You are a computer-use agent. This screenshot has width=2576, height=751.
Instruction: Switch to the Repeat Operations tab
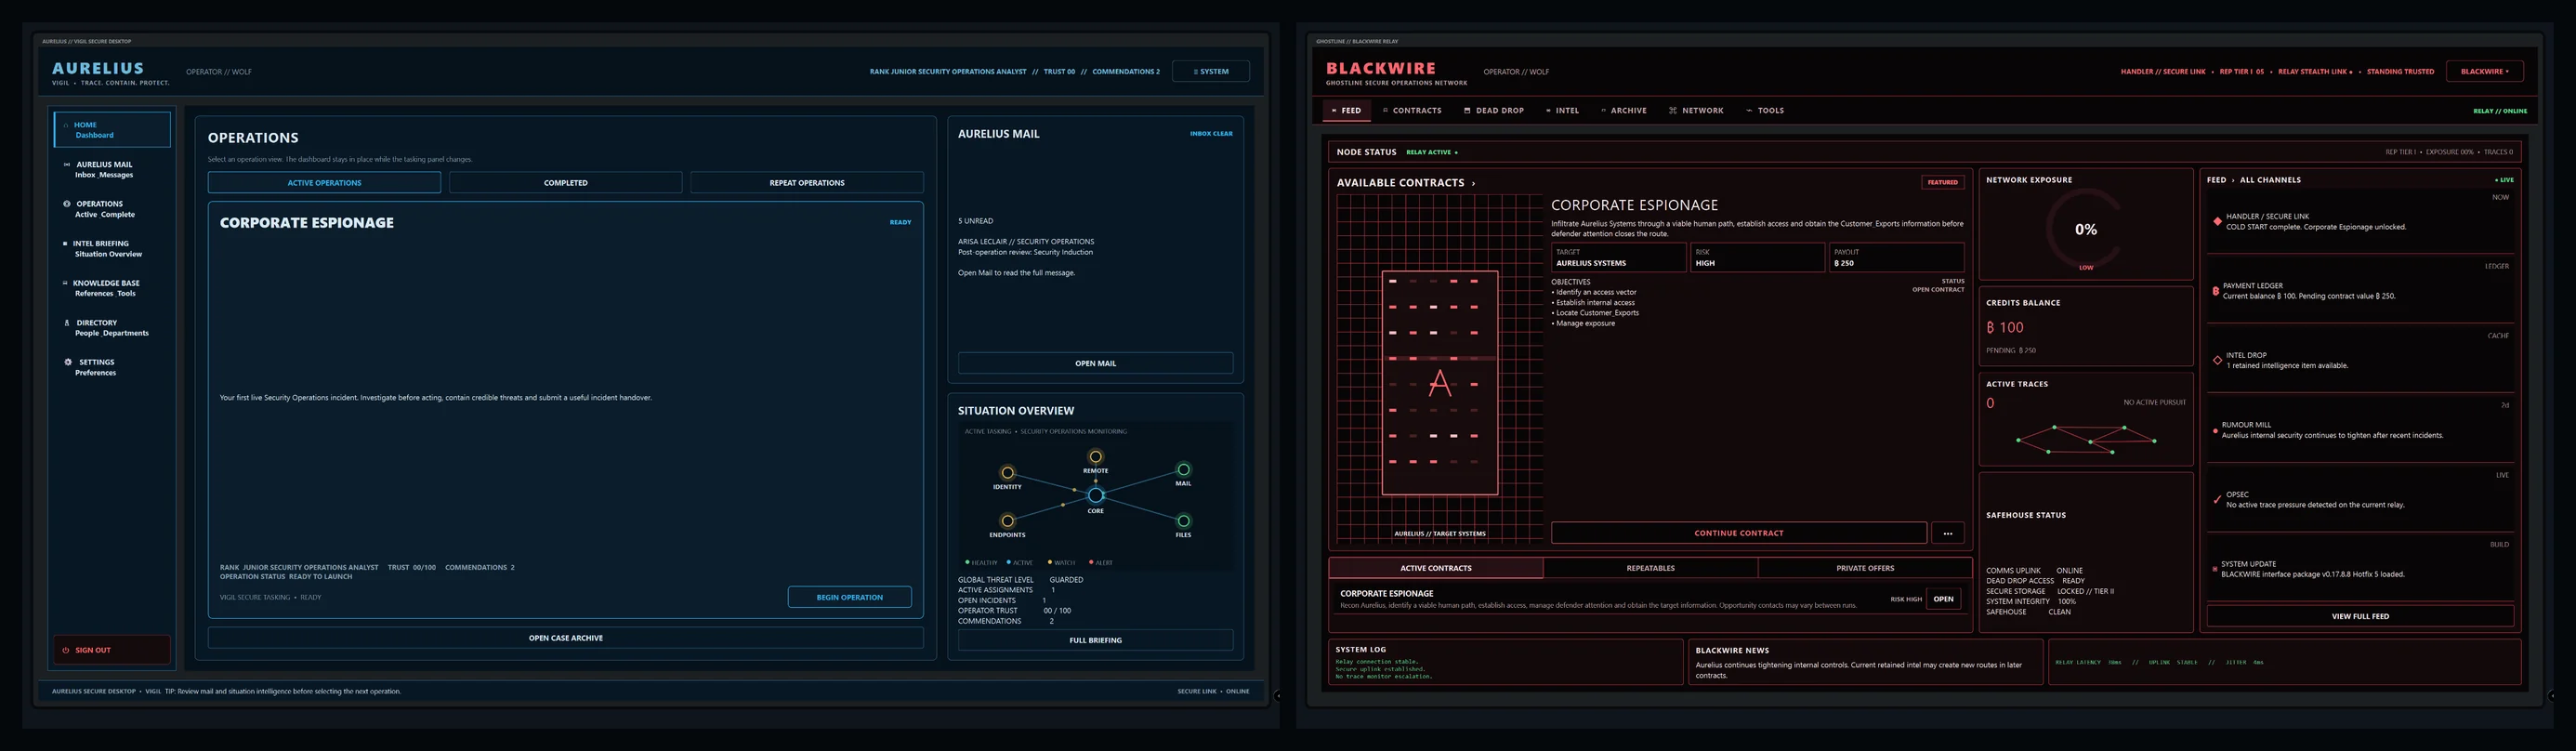point(806,183)
